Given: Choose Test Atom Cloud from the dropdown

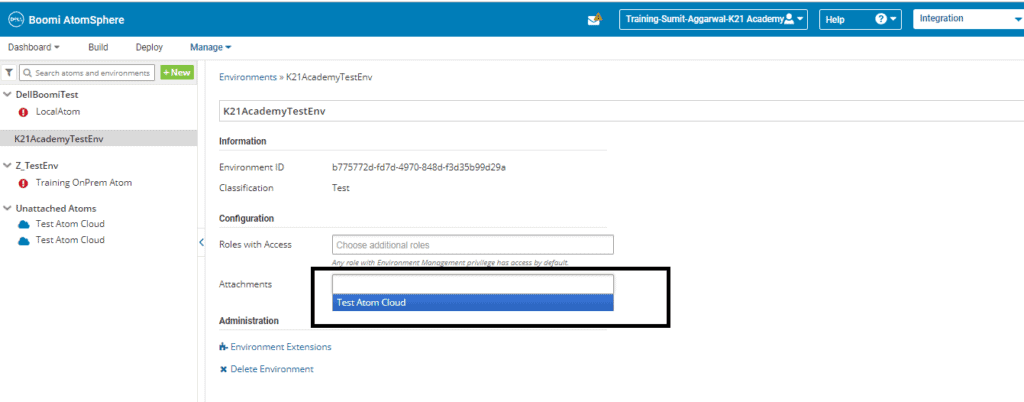Looking at the screenshot, I should (473, 302).
